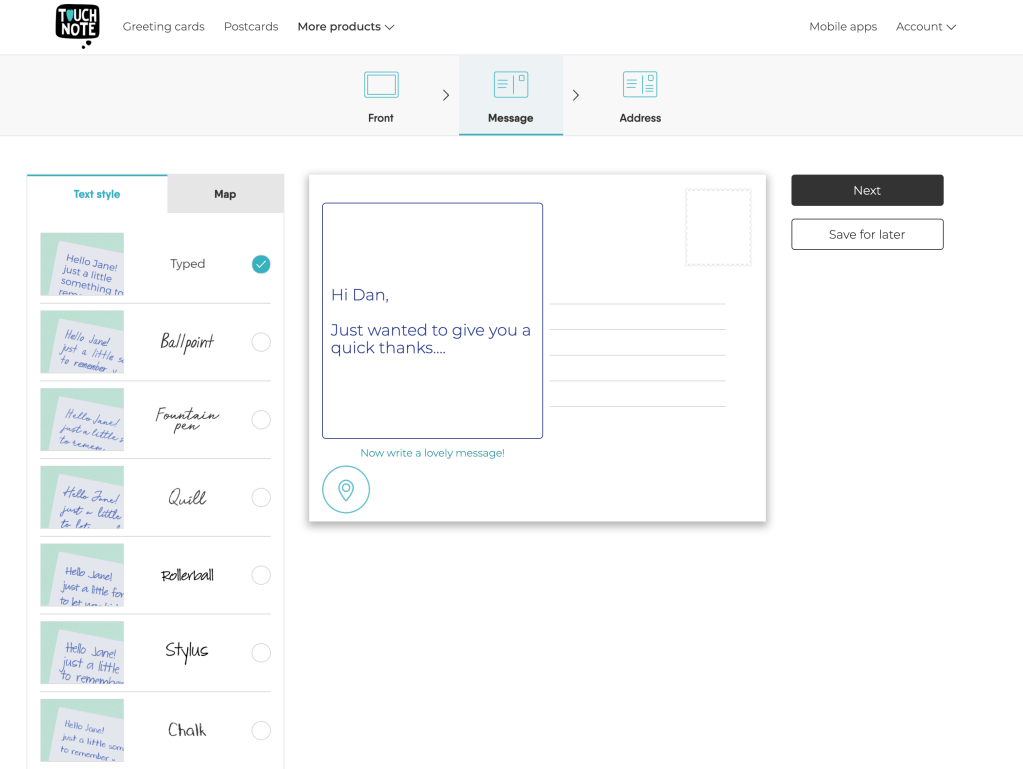
Task: Open the Text style tab
Action: click(x=97, y=194)
